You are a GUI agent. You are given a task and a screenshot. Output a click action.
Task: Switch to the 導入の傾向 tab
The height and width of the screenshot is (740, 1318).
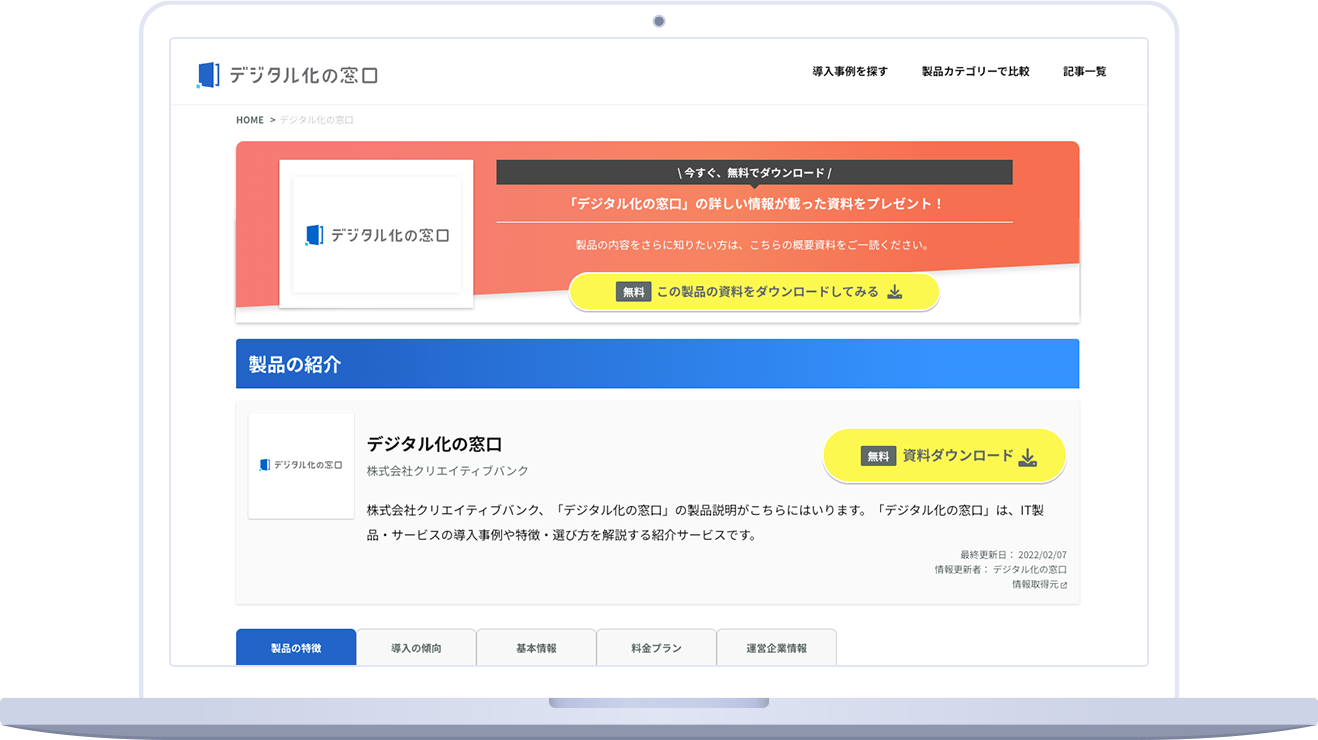tap(415, 647)
